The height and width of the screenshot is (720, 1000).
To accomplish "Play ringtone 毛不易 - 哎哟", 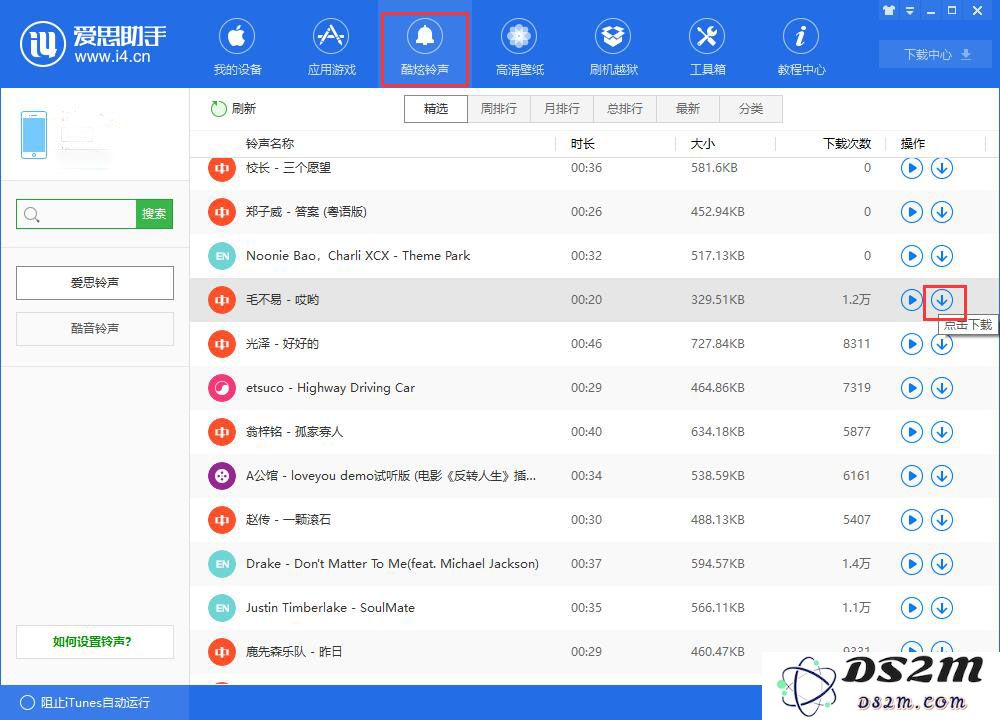I will [912, 300].
